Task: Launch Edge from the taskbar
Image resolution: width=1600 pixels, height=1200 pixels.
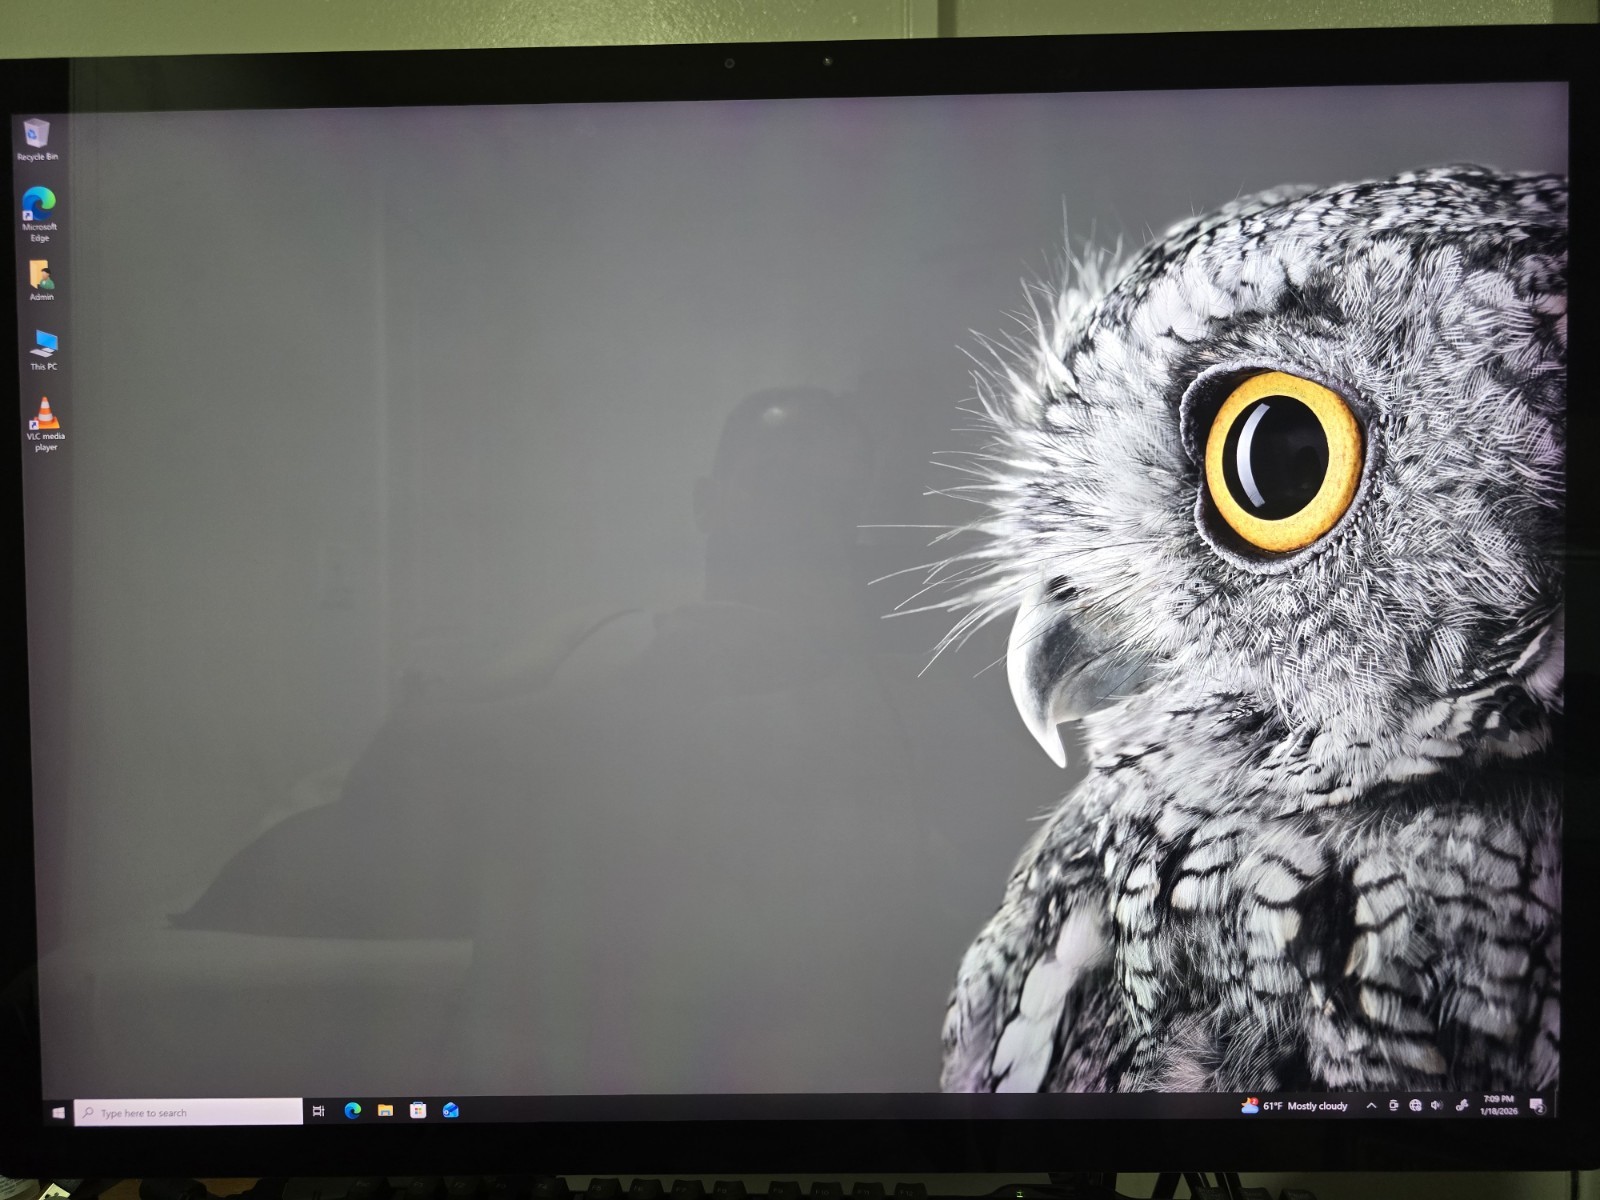Action: point(352,1110)
